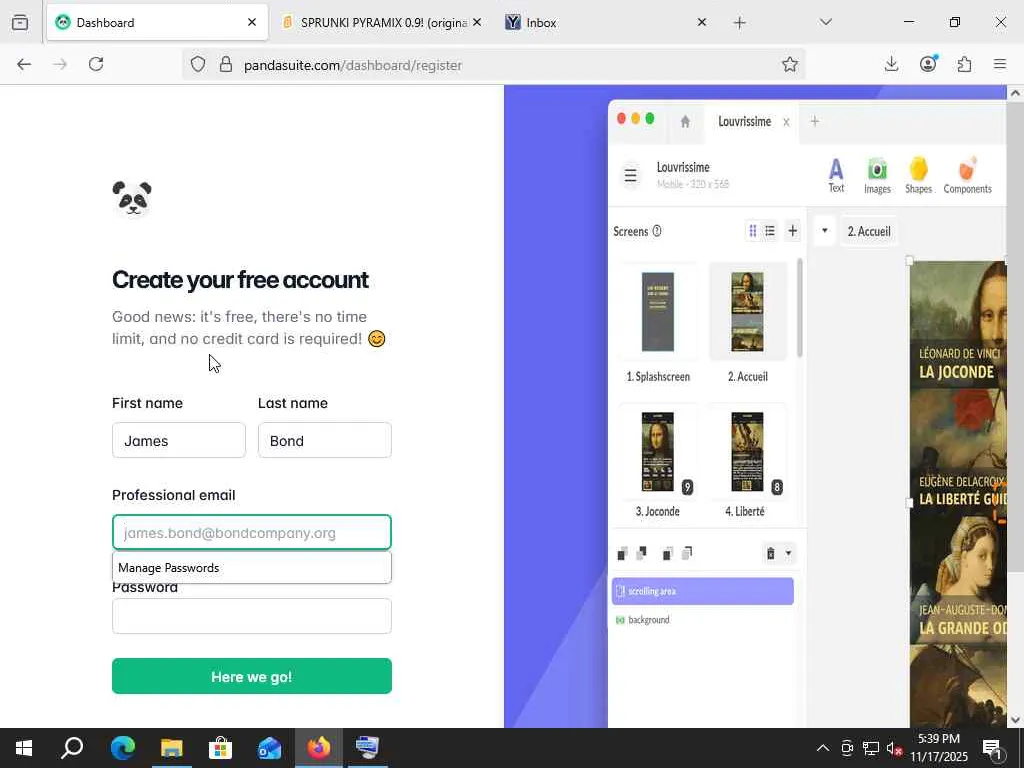Switch Screens panel to grid view

pyautogui.click(x=752, y=231)
